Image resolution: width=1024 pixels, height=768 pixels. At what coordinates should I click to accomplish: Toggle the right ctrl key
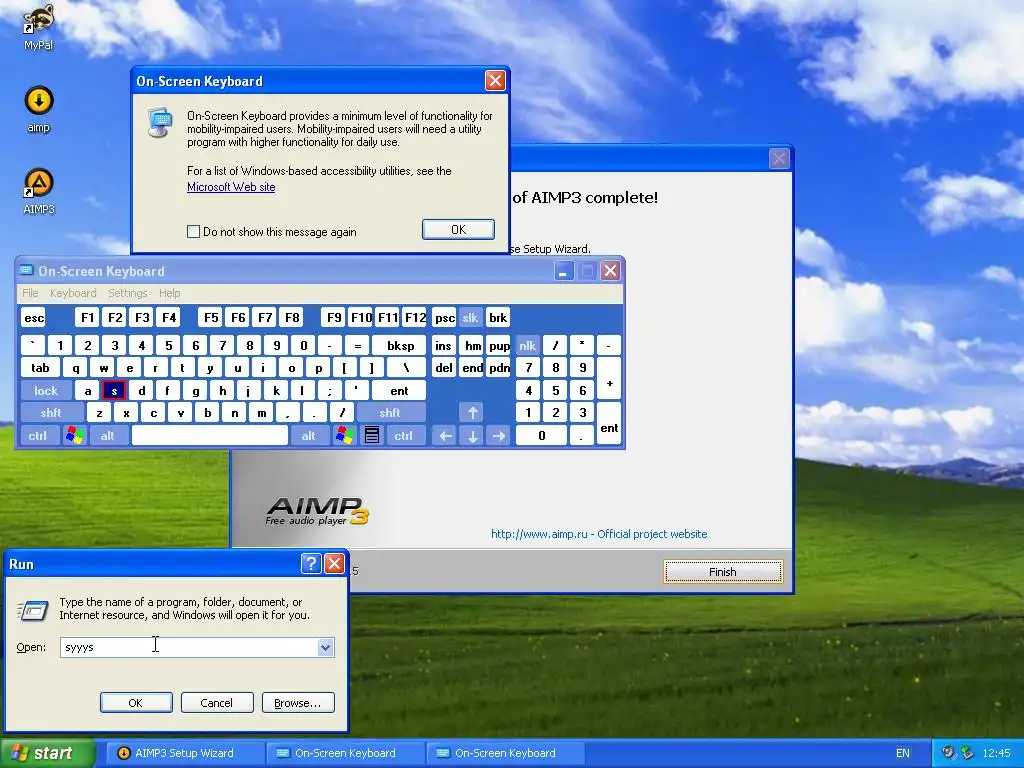(404, 436)
